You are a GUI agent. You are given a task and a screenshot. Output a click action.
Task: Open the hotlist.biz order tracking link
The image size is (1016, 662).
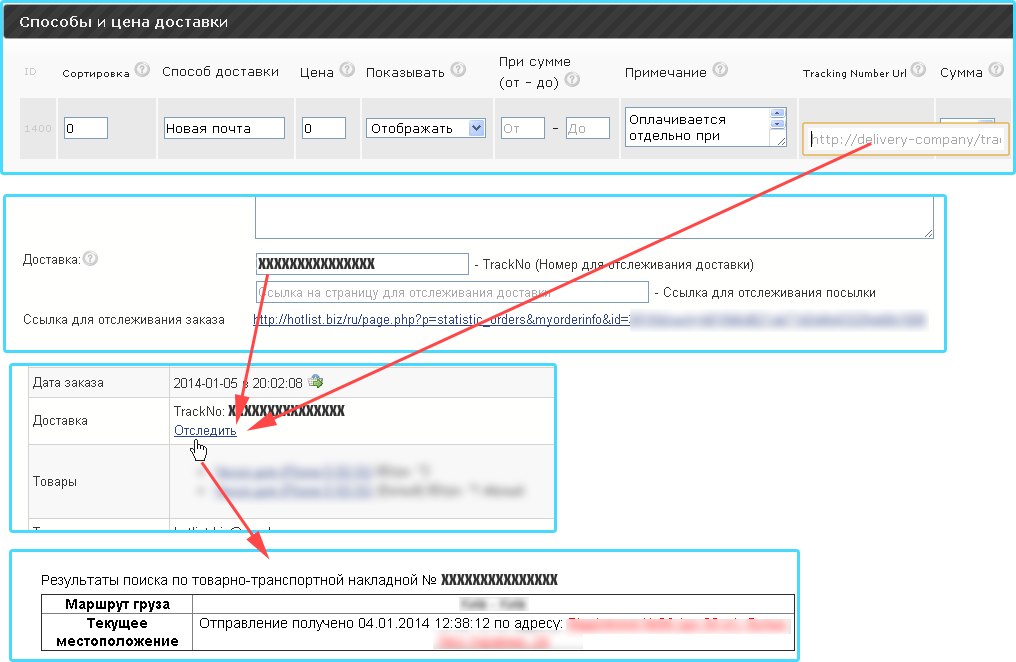(x=440, y=320)
